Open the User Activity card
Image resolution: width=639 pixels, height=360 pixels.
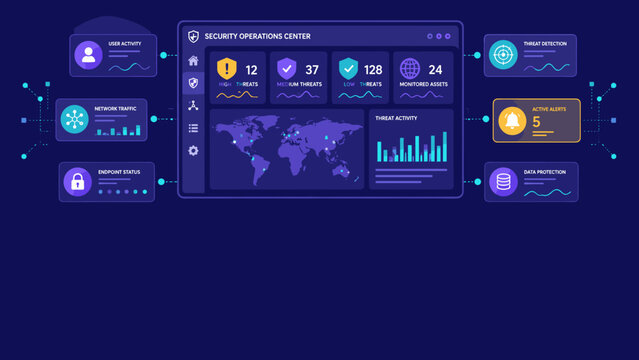[x=113, y=55]
